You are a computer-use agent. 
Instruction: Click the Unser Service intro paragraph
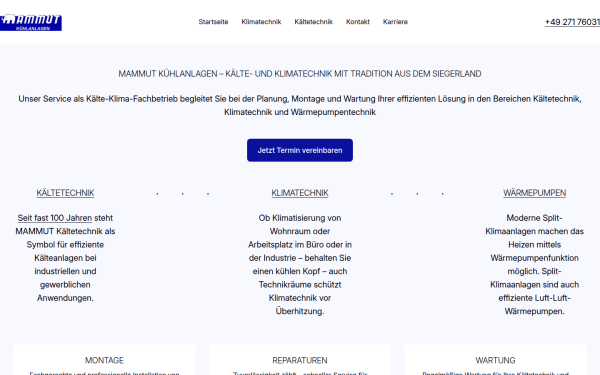300,106
